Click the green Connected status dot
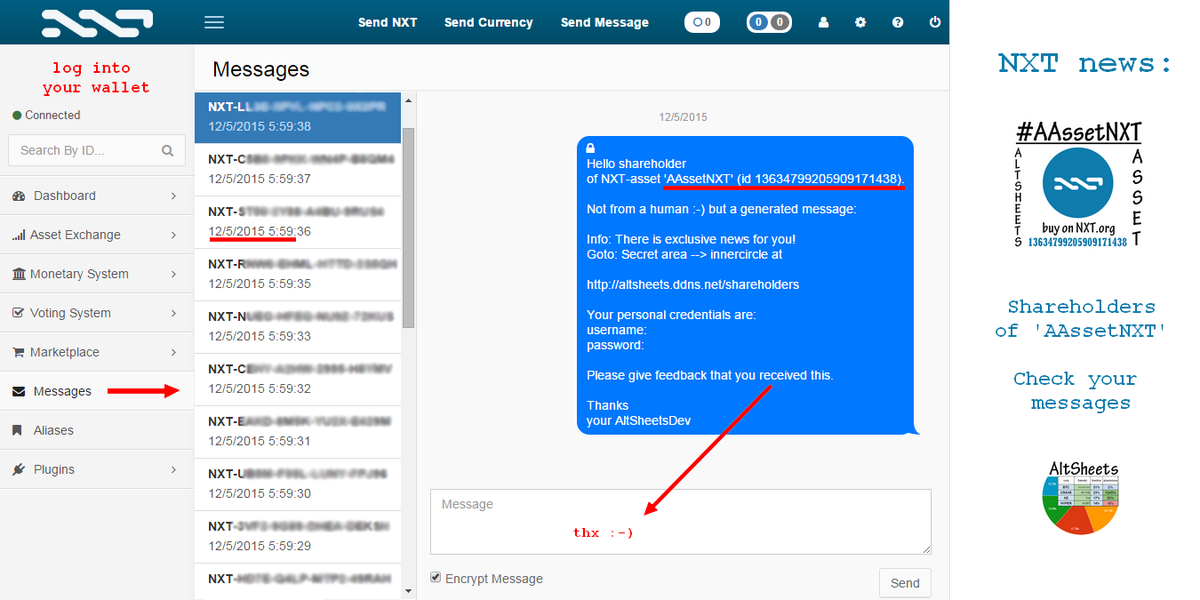Screen dimensions: 1200x600 pyautogui.click(x=17, y=116)
